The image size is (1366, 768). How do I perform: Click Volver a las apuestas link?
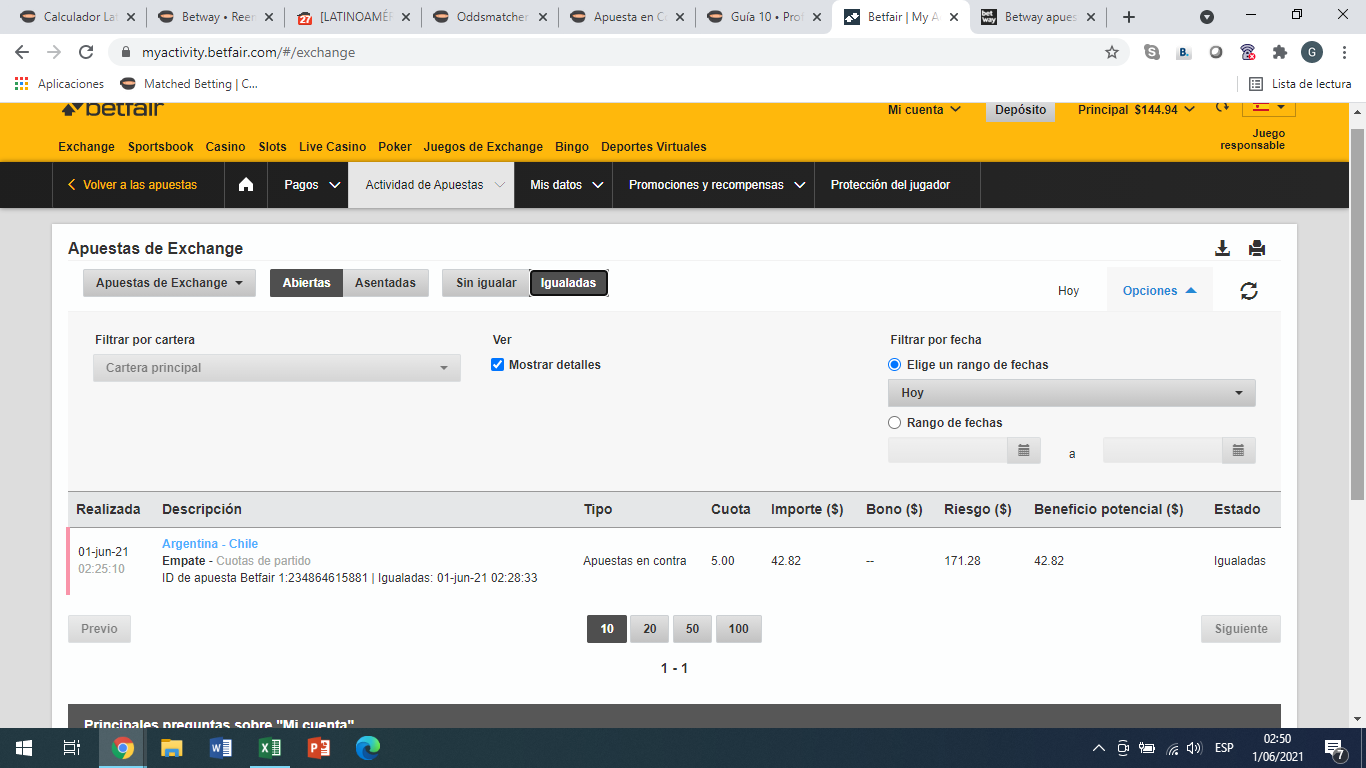coord(132,185)
